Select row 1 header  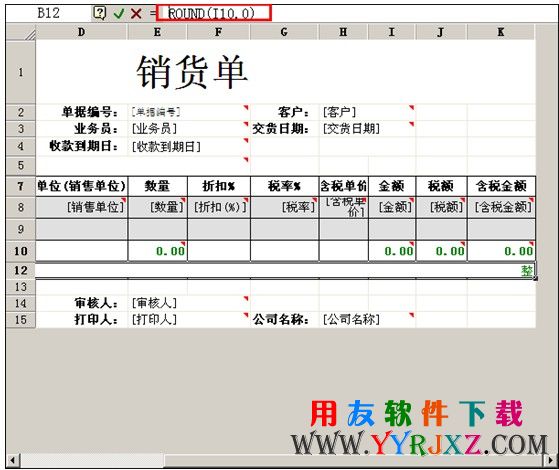pos(21,72)
